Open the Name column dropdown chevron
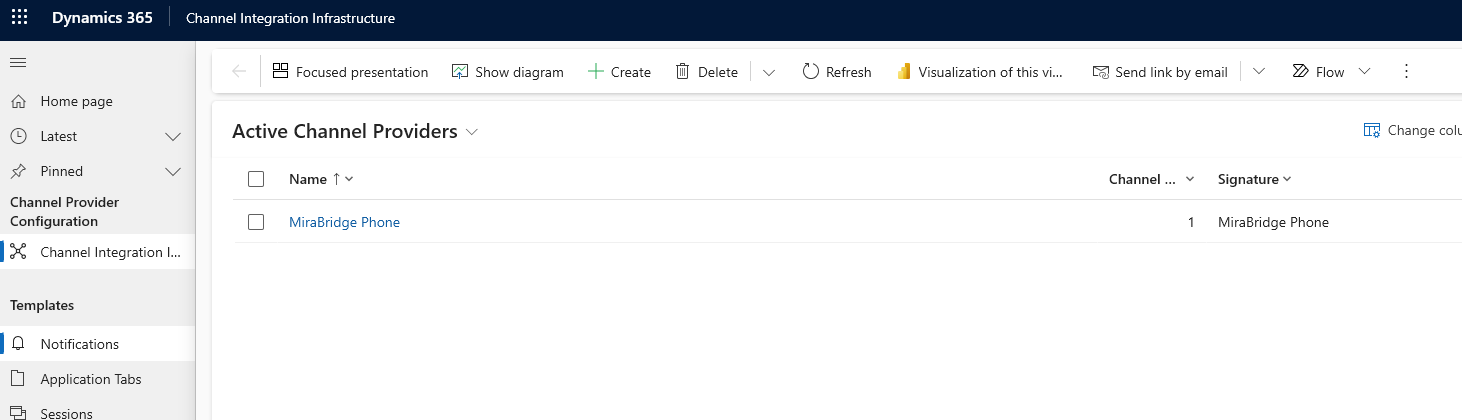Image resolution: width=1462 pixels, height=420 pixels. pyautogui.click(x=349, y=179)
